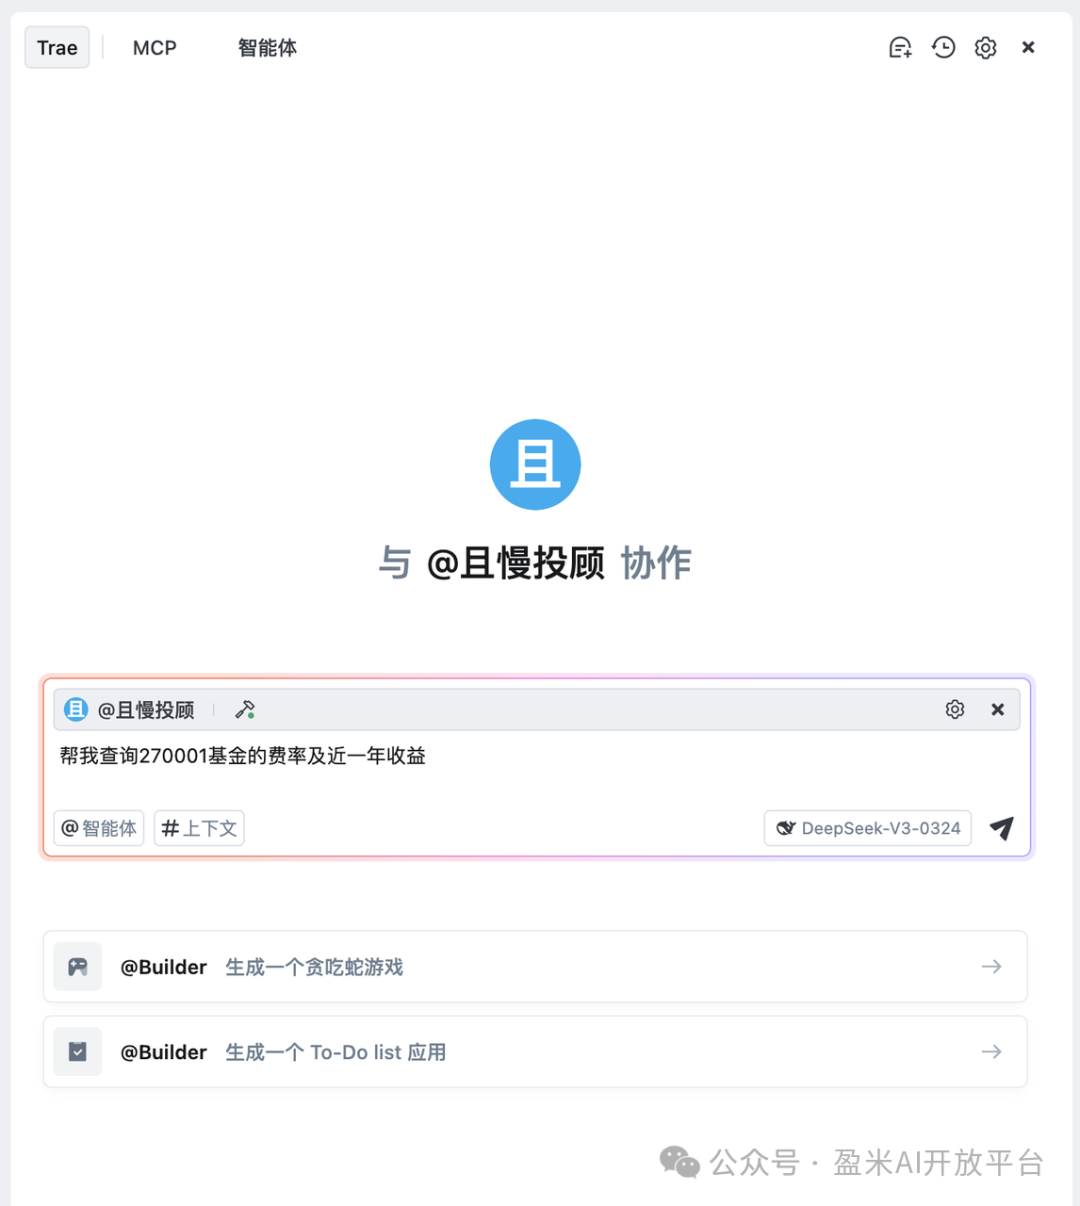Viewport: 1080px width, 1206px height.
Task: Click the large 且慢投顾 avatar
Action: [535, 464]
